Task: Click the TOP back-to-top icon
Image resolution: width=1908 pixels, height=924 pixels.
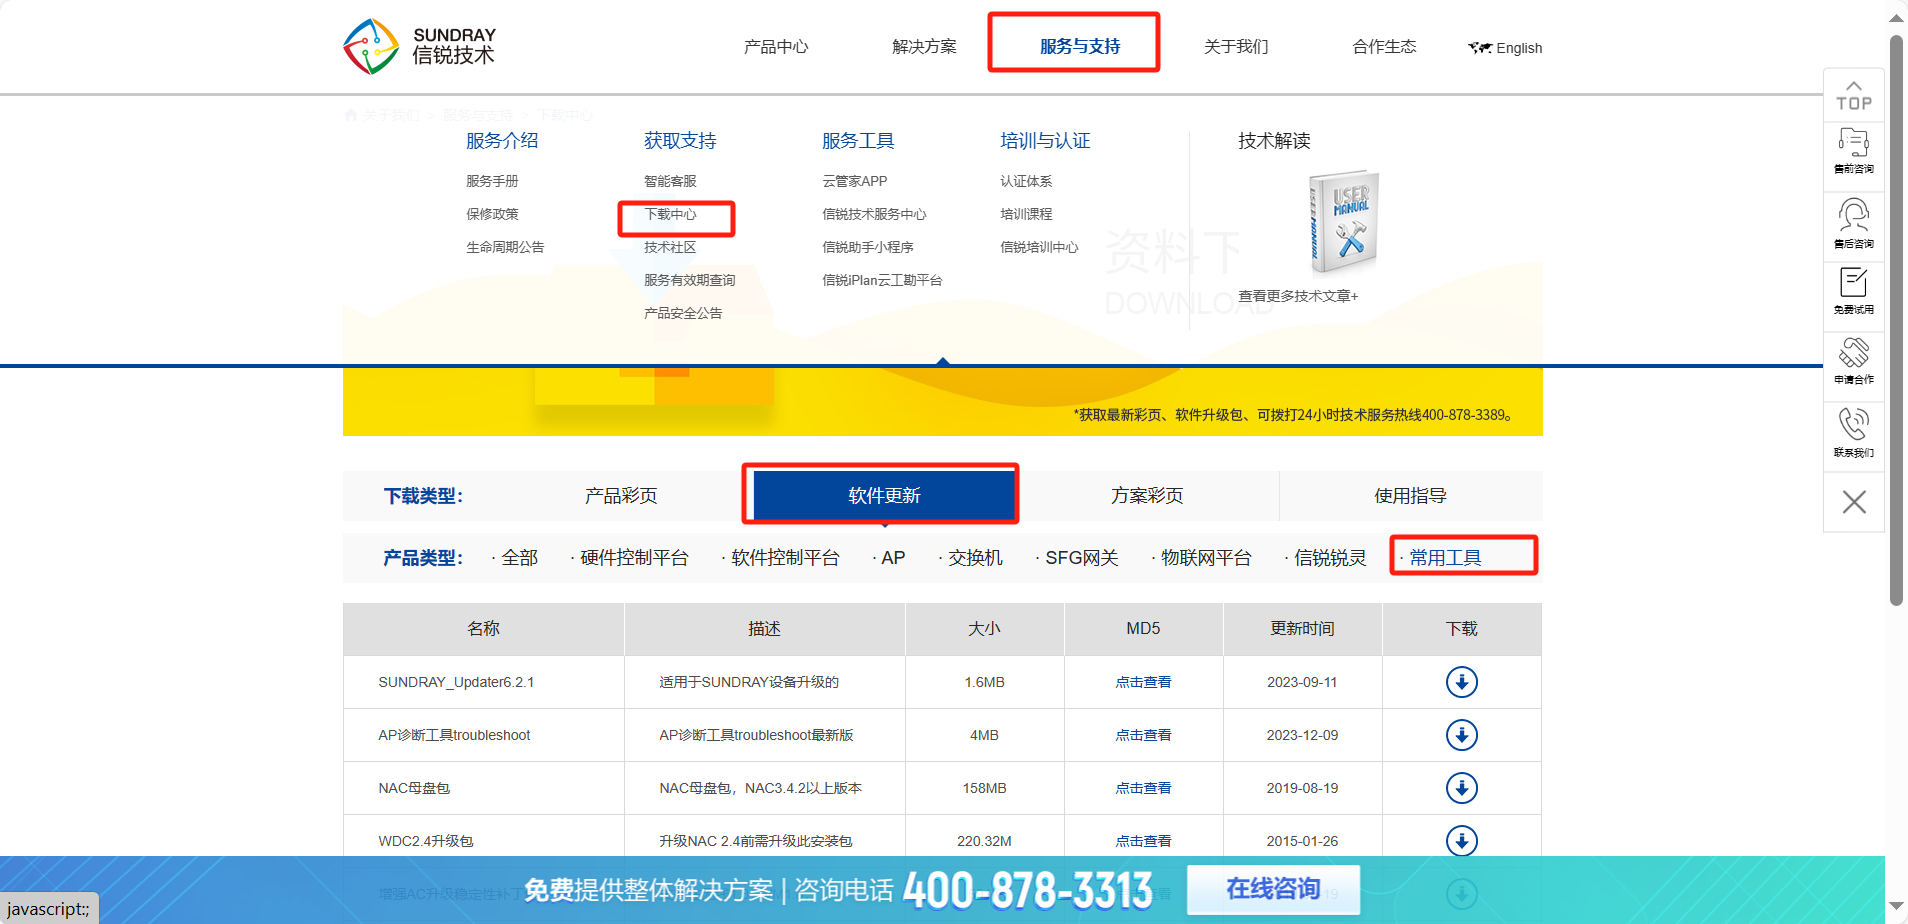Action: [1853, 96]
